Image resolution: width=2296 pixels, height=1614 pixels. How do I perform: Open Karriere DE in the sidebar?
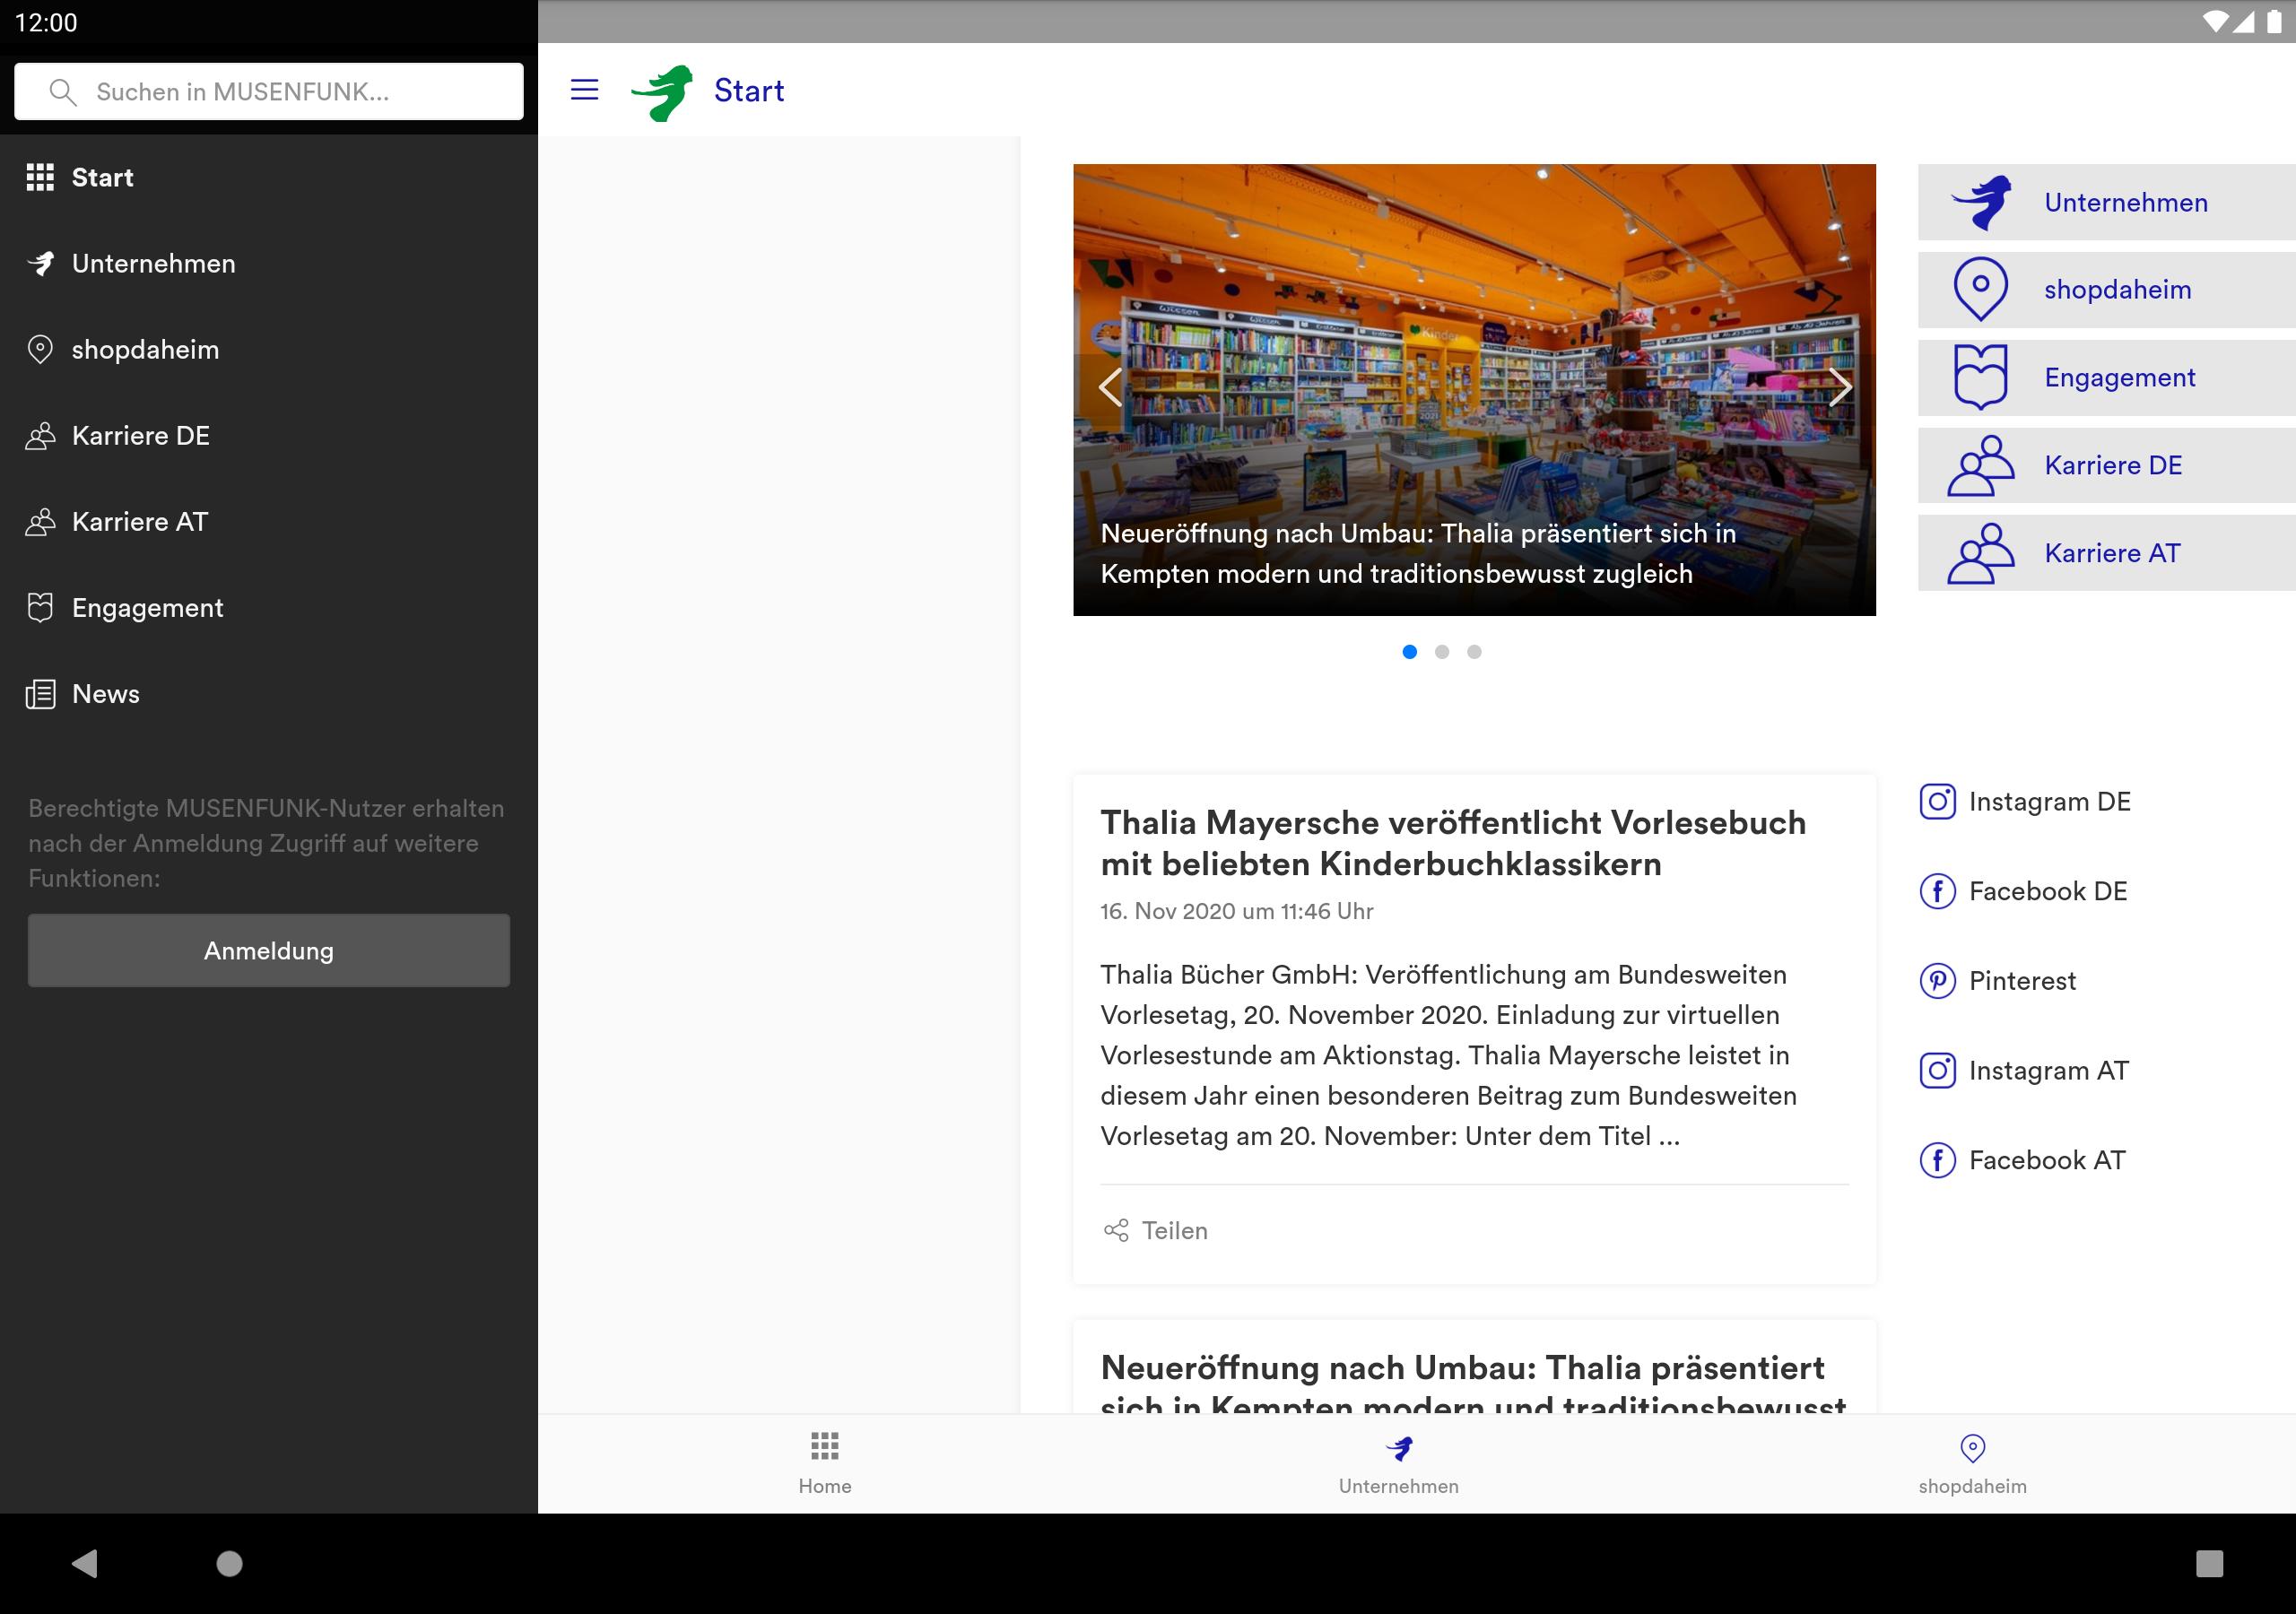[269, 436]
